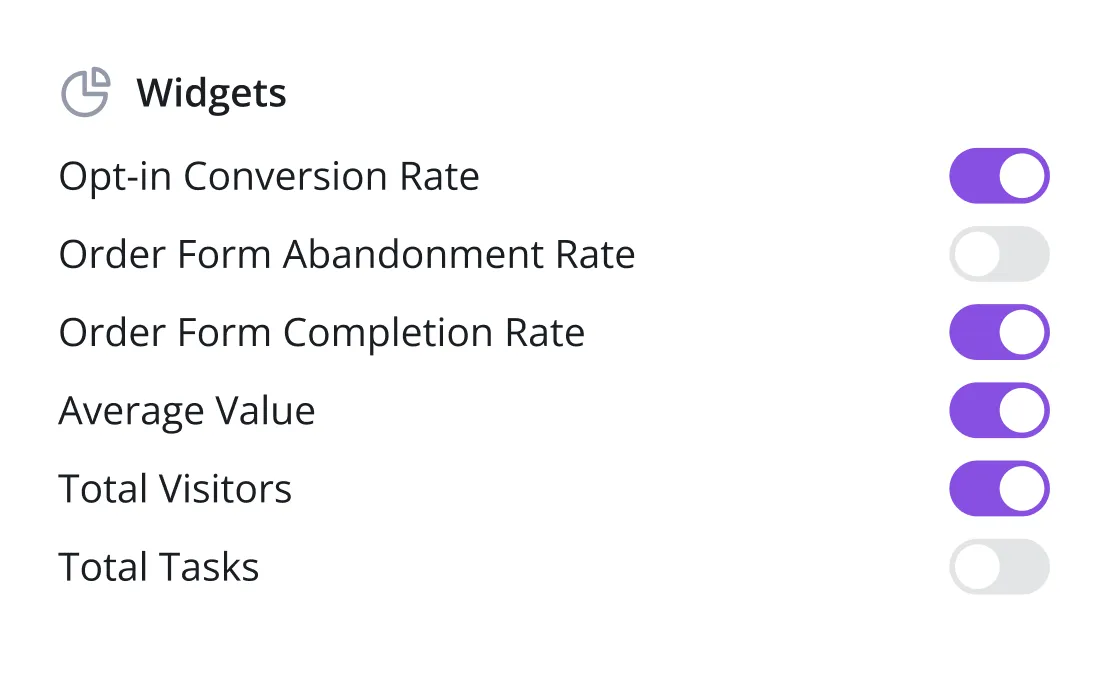Click the Widgets section heading
Image resolution: width=1105 pixels, height=681 pixels.
pos(211,93)
